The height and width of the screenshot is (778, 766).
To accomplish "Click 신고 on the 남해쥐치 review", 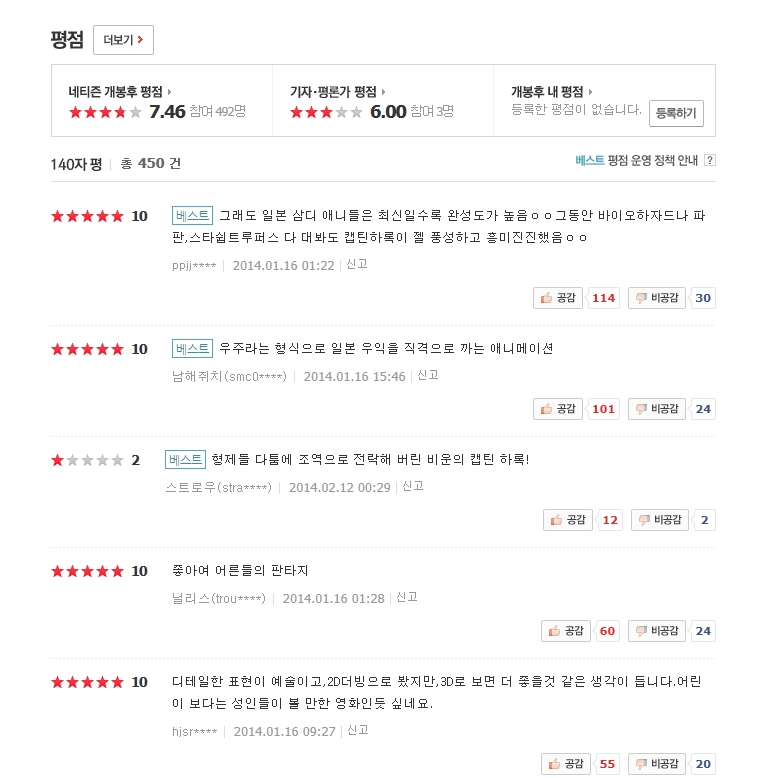I will pos(428,376).
